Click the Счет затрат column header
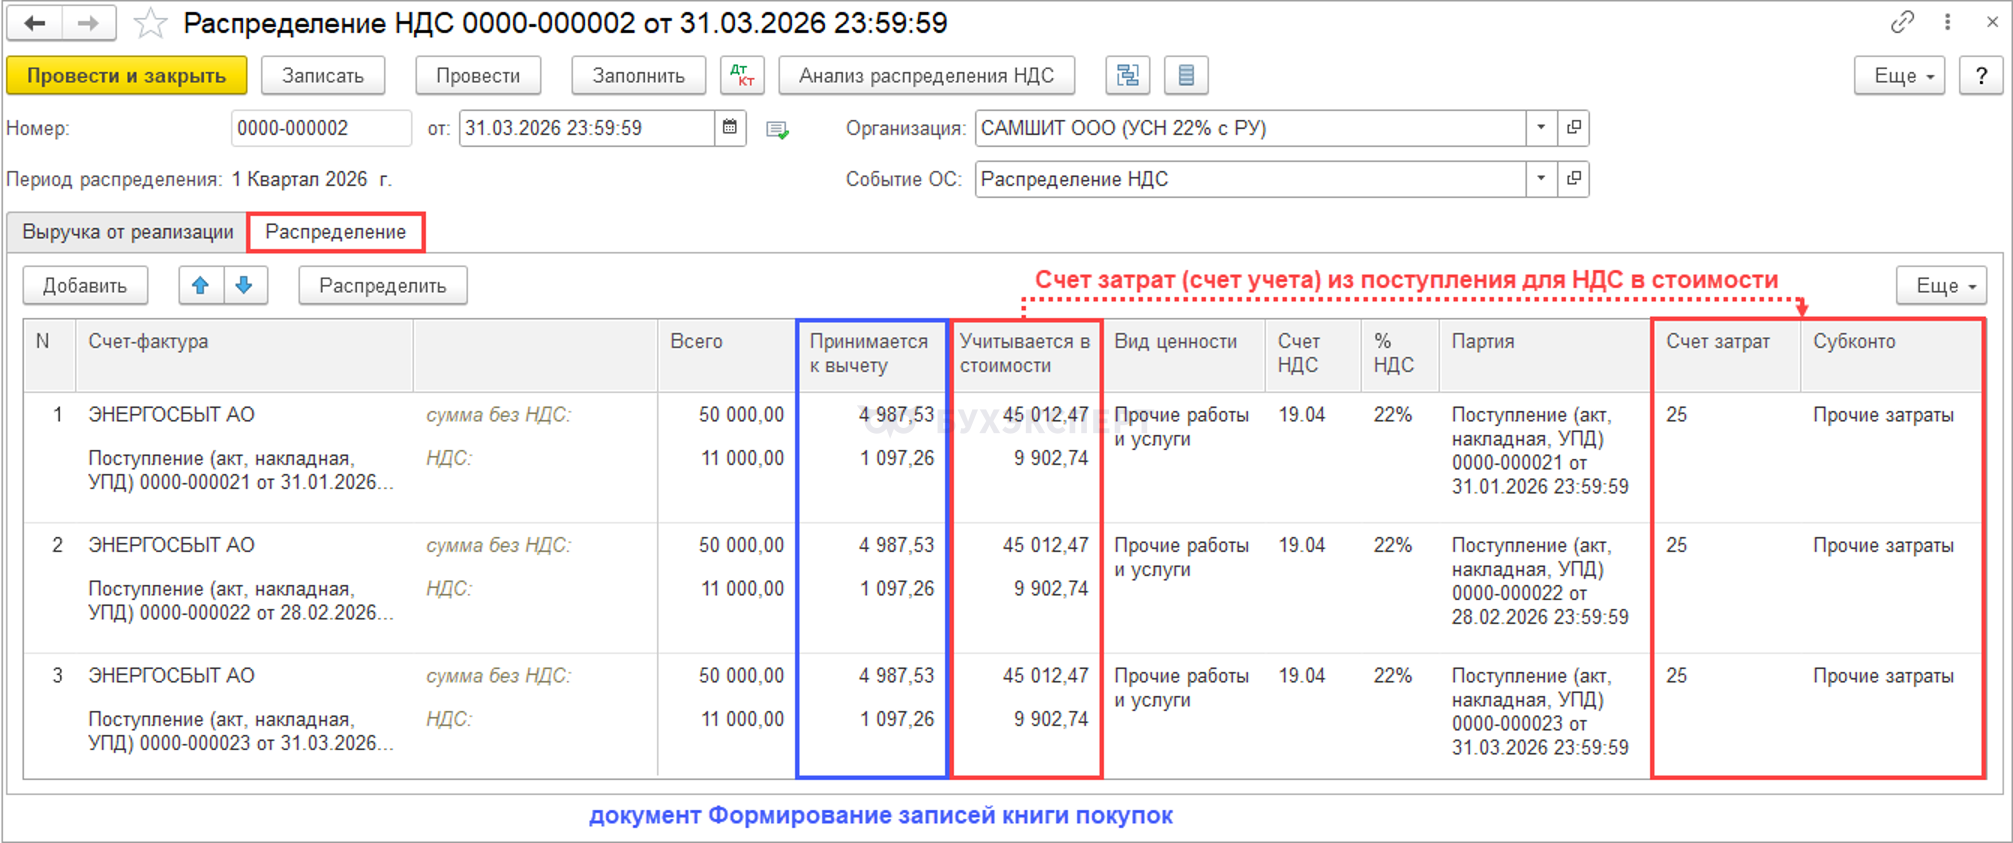The image size is (2013, 843). click(1727, 355)
